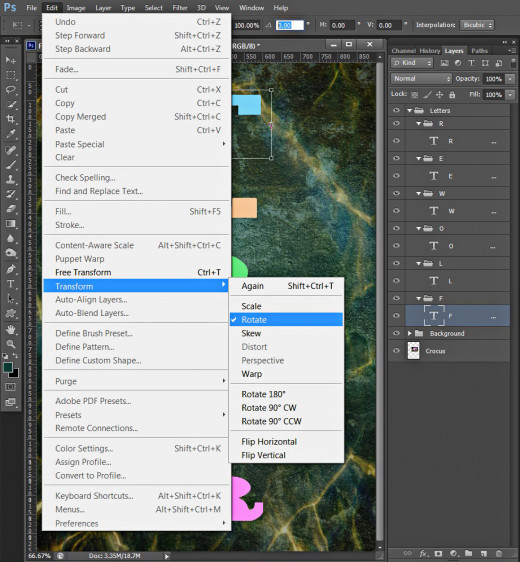Hide the R group folder

396,123
